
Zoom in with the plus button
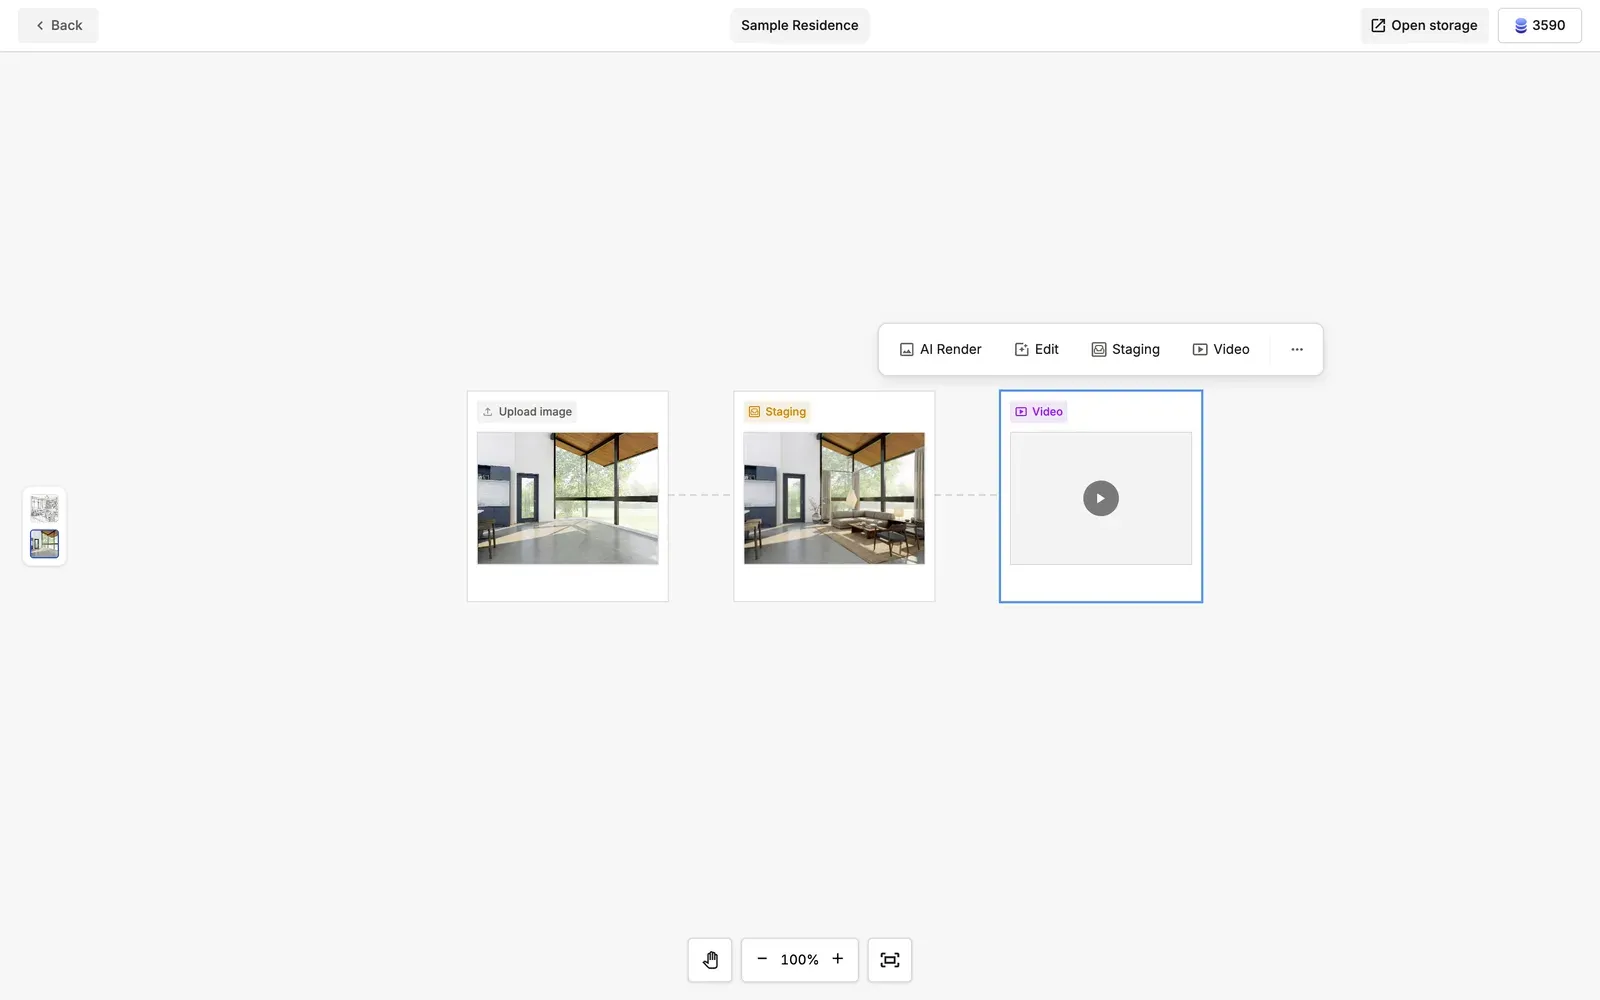(x=838, y=959)
